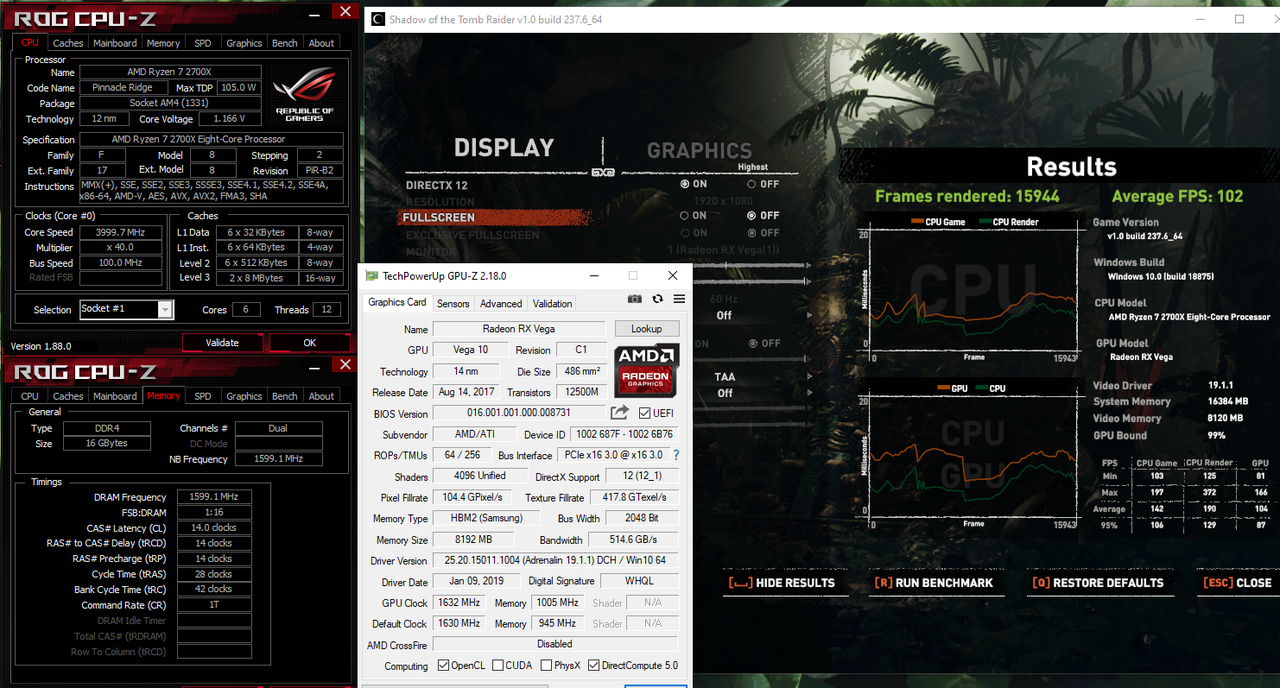Click the GPU-Z title bar app icon
This screenshot has height=688, width=1280.
pyautogui.click(x=372, y=276)
